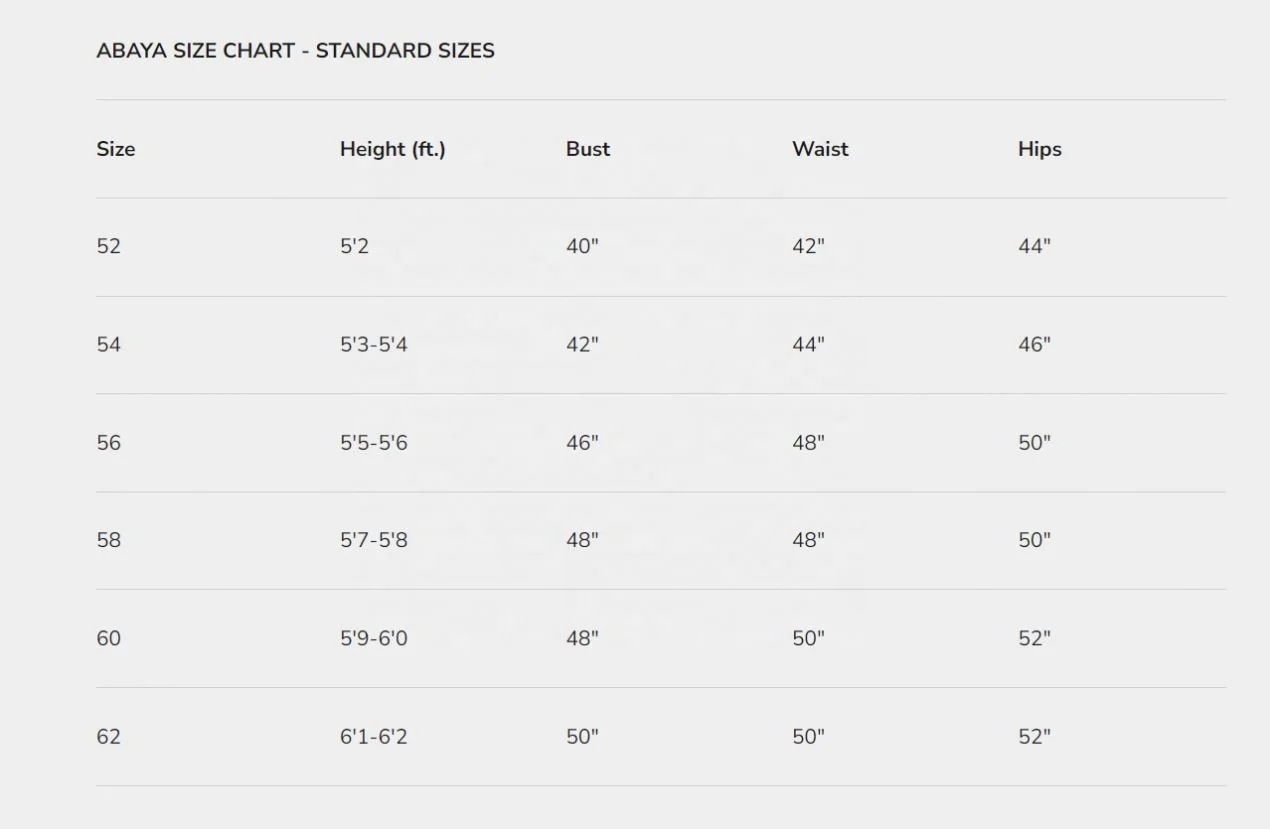
Task: Click size 60 in the chart
Action: [x=108, y=639]
